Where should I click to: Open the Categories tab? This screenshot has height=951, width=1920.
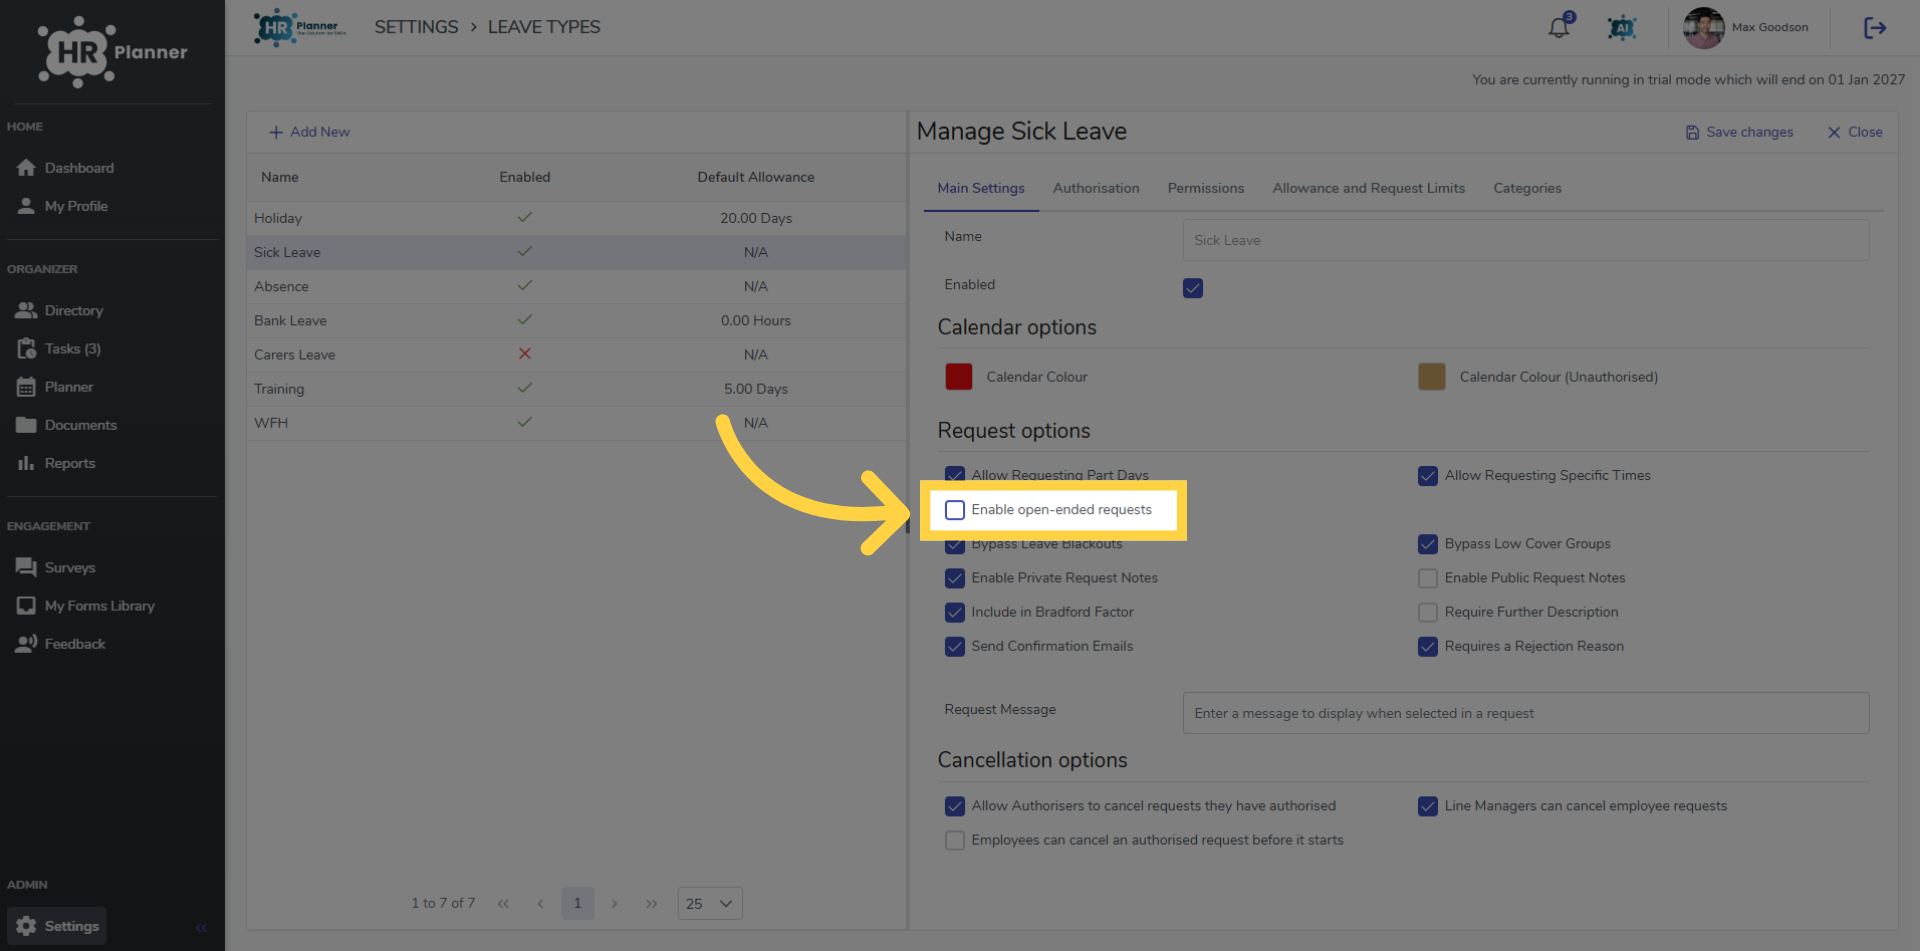[1527, 188]
